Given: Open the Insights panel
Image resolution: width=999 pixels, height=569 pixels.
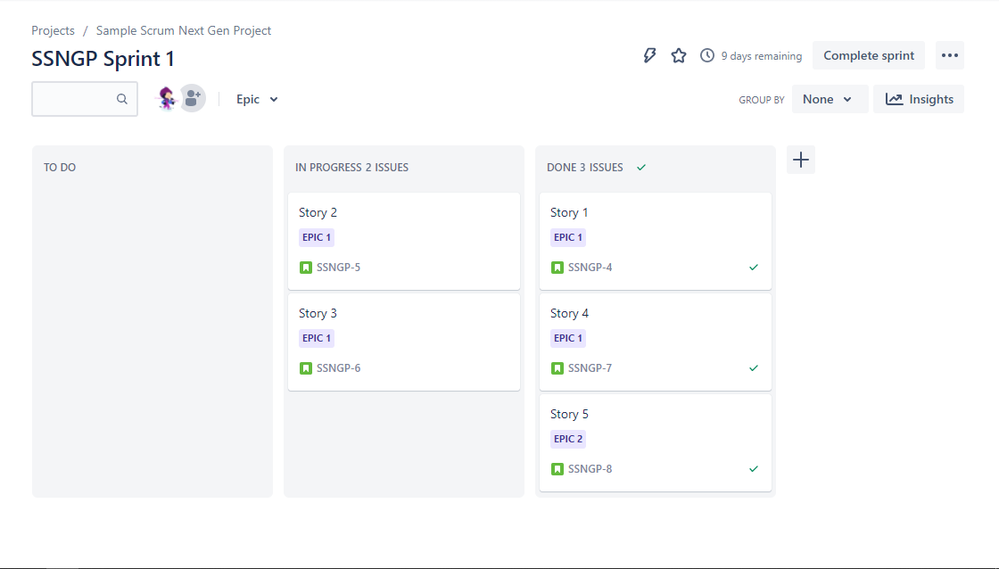Looking at the screenshot, I should [919, 99].
